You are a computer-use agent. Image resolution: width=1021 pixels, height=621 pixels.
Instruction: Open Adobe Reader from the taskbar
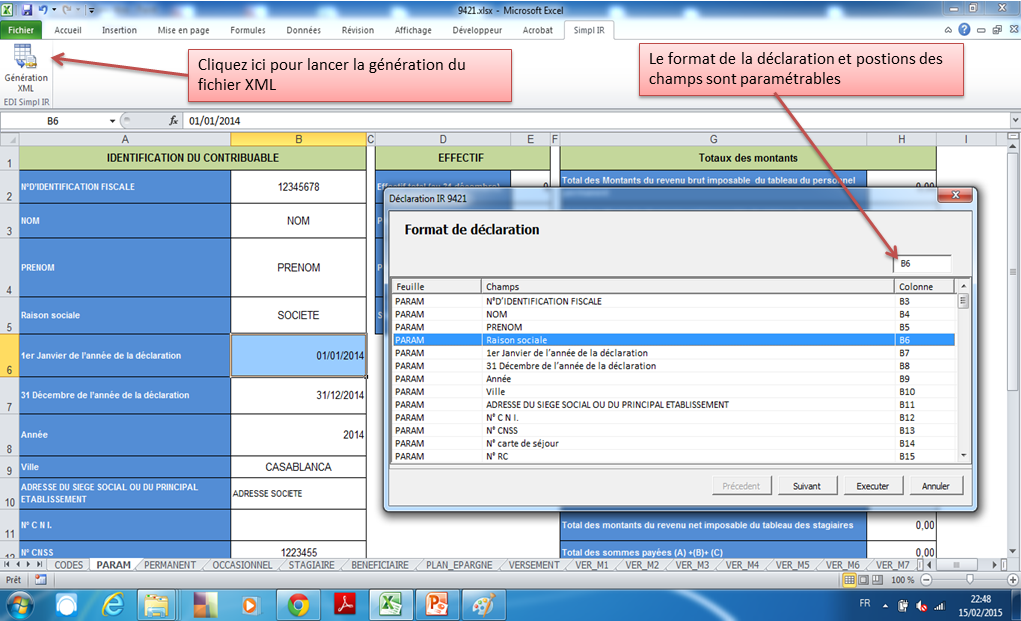coord(345,604)
